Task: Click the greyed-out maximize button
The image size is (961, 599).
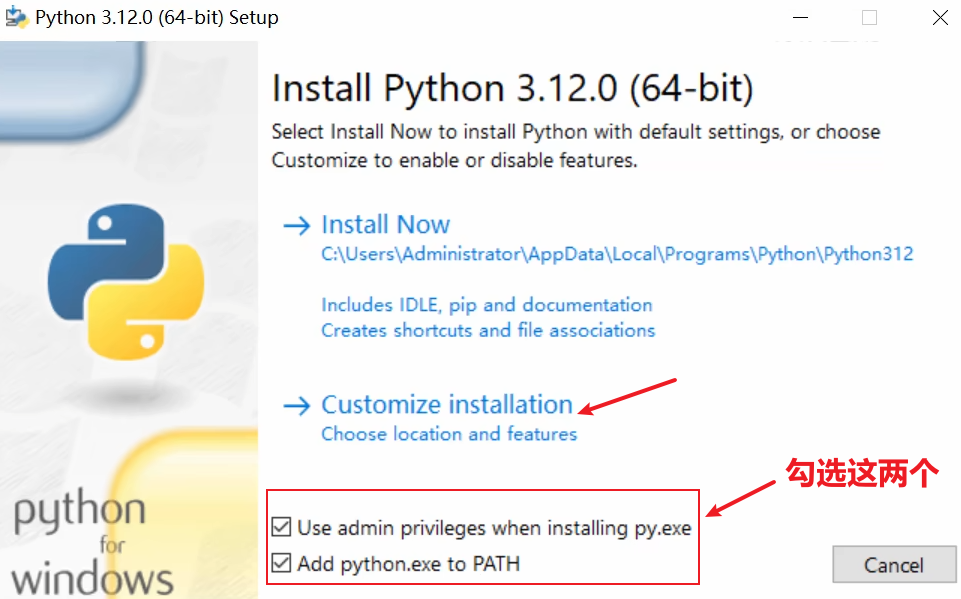Action: click(x=869, y=17)
